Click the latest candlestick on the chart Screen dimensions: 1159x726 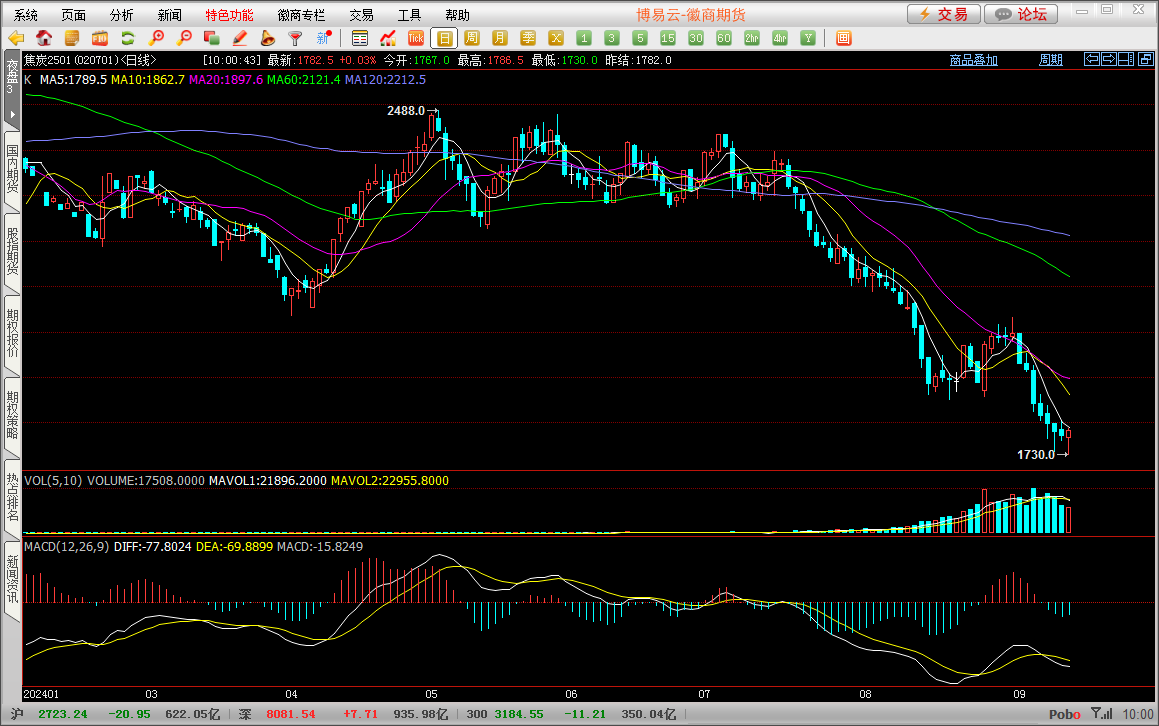[x=1068, y=434]
